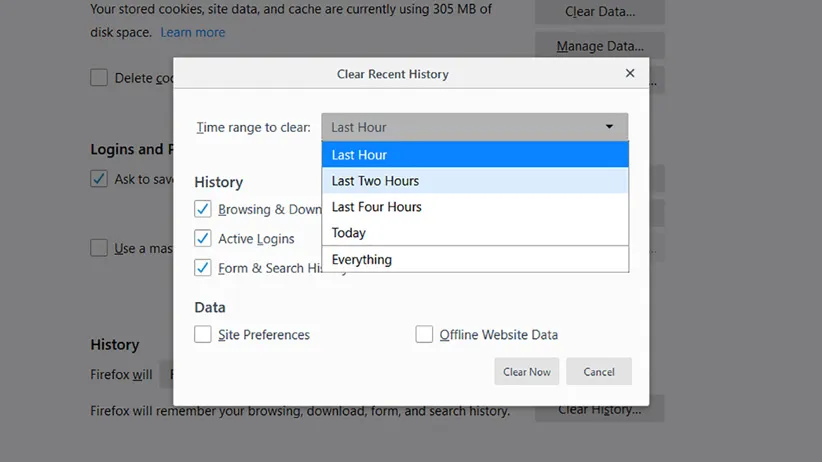Select Last Hour in the dropdown list
Image resolution: width=822 pixels, height=462 pixels.
tap(475, 155)
